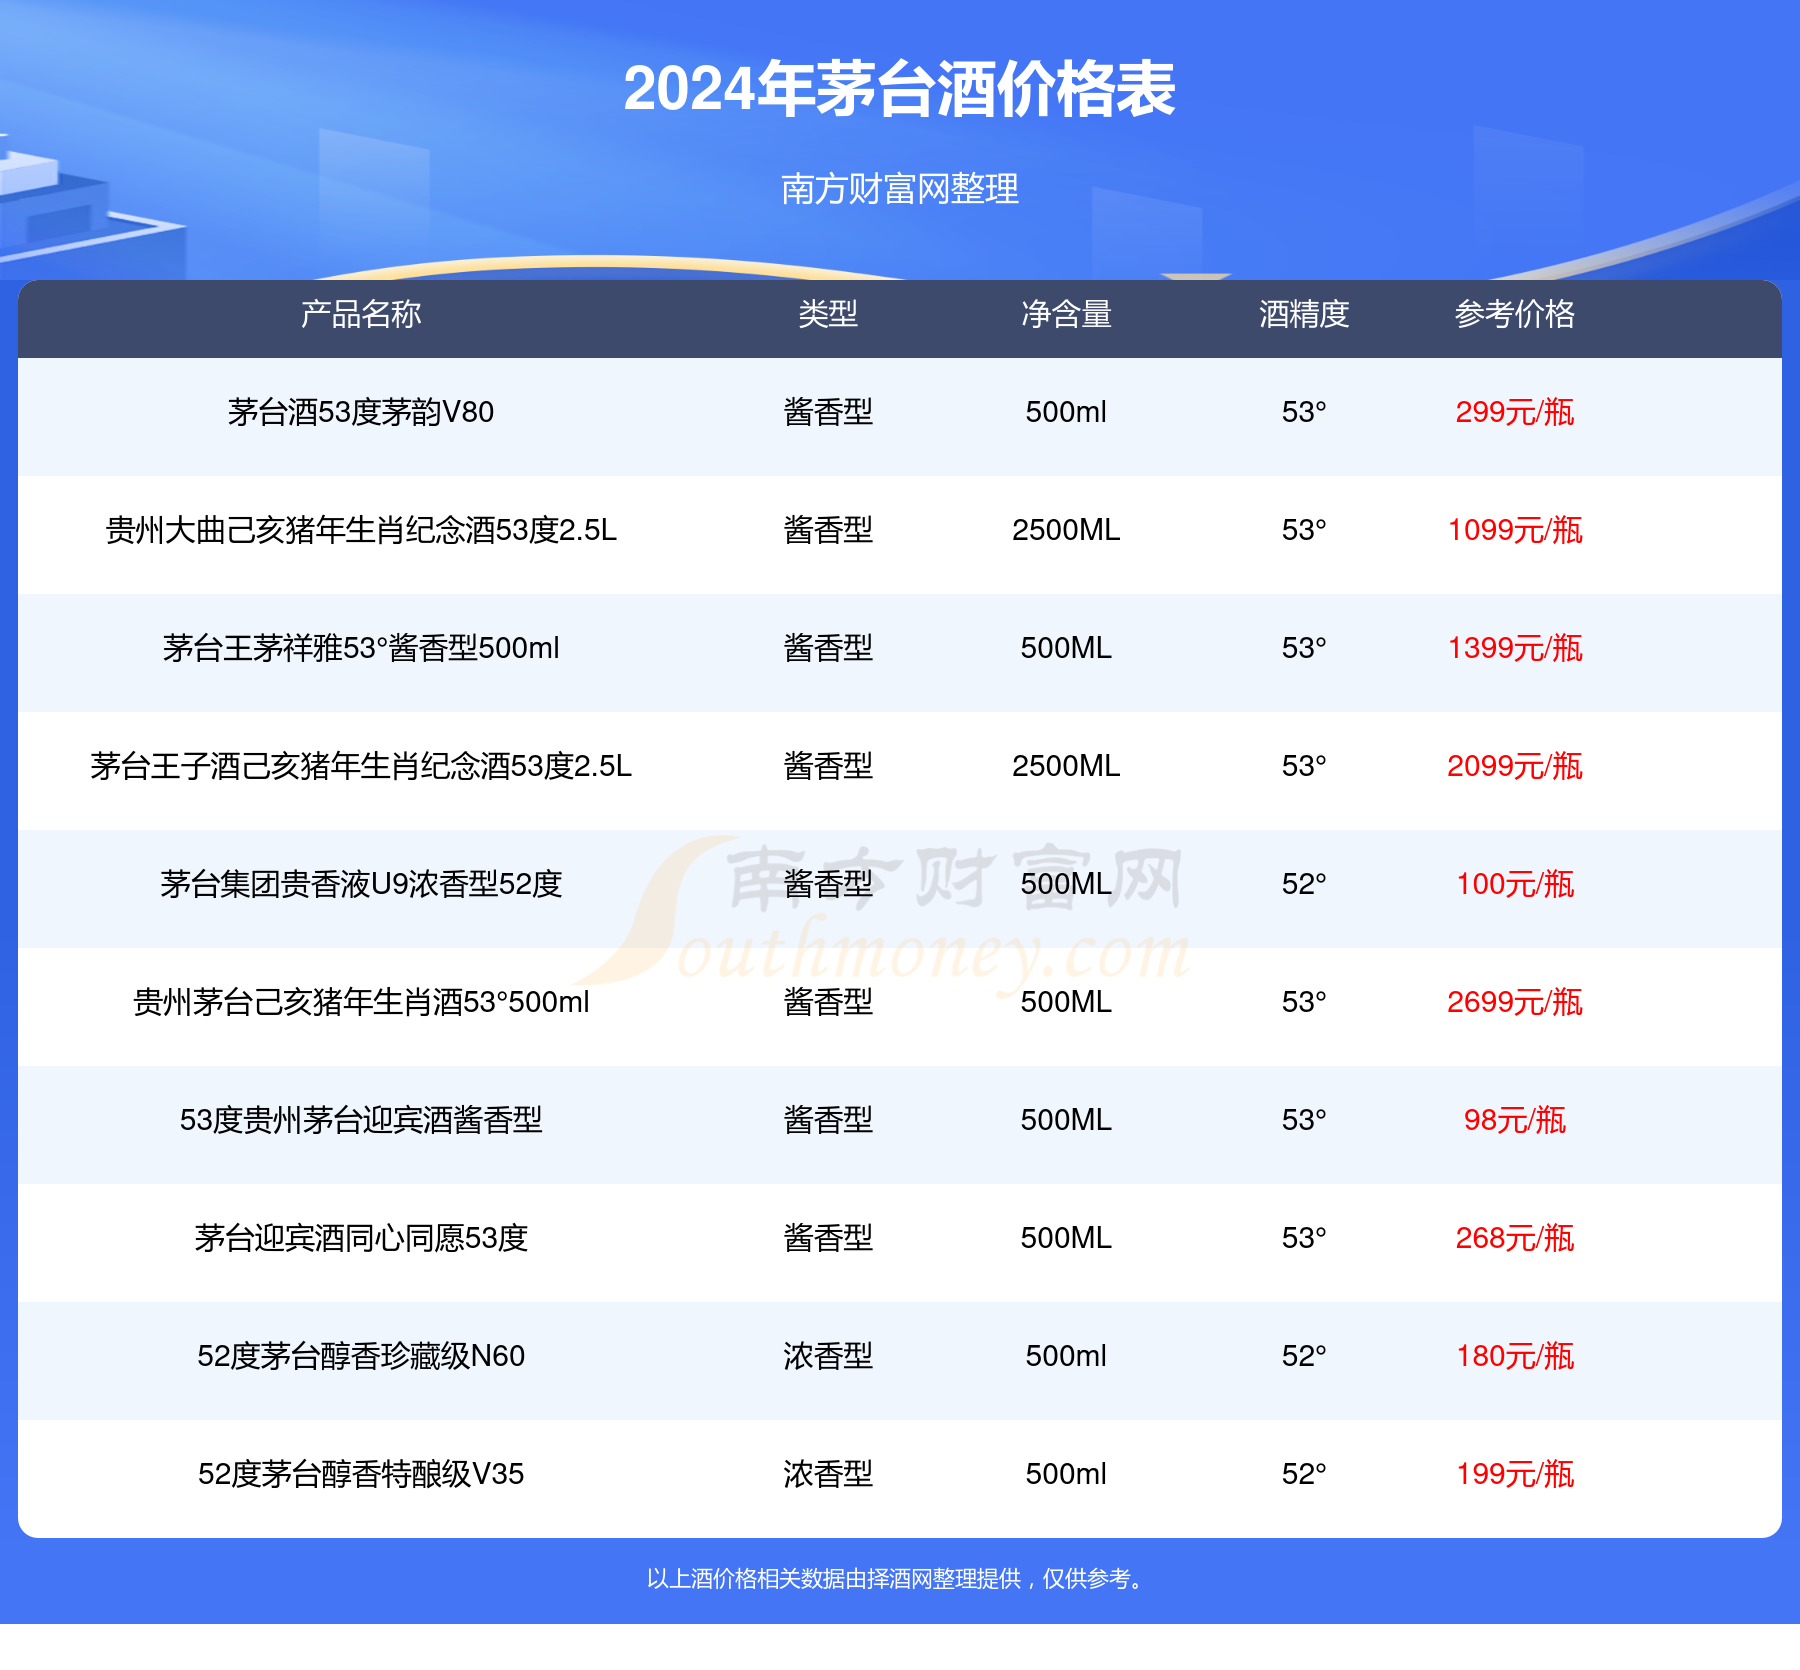Screen dimensions: 1800x1670
Task: Click price 100元/瓶
Action: (x=1515, y=884)
